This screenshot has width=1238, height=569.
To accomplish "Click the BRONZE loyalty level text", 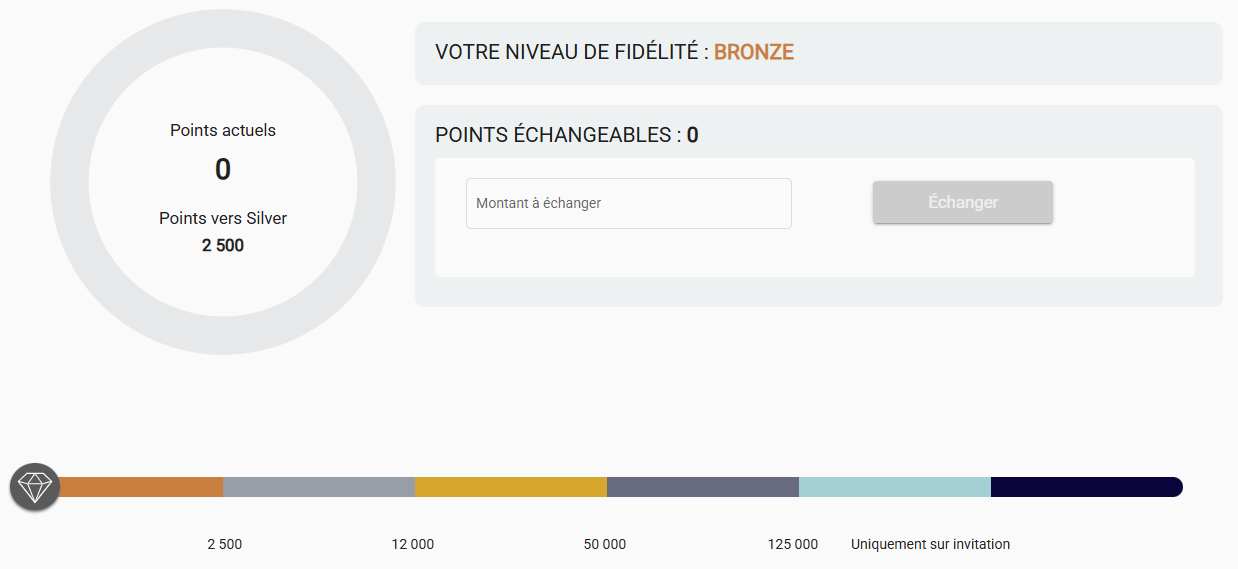I will [754, 53].
